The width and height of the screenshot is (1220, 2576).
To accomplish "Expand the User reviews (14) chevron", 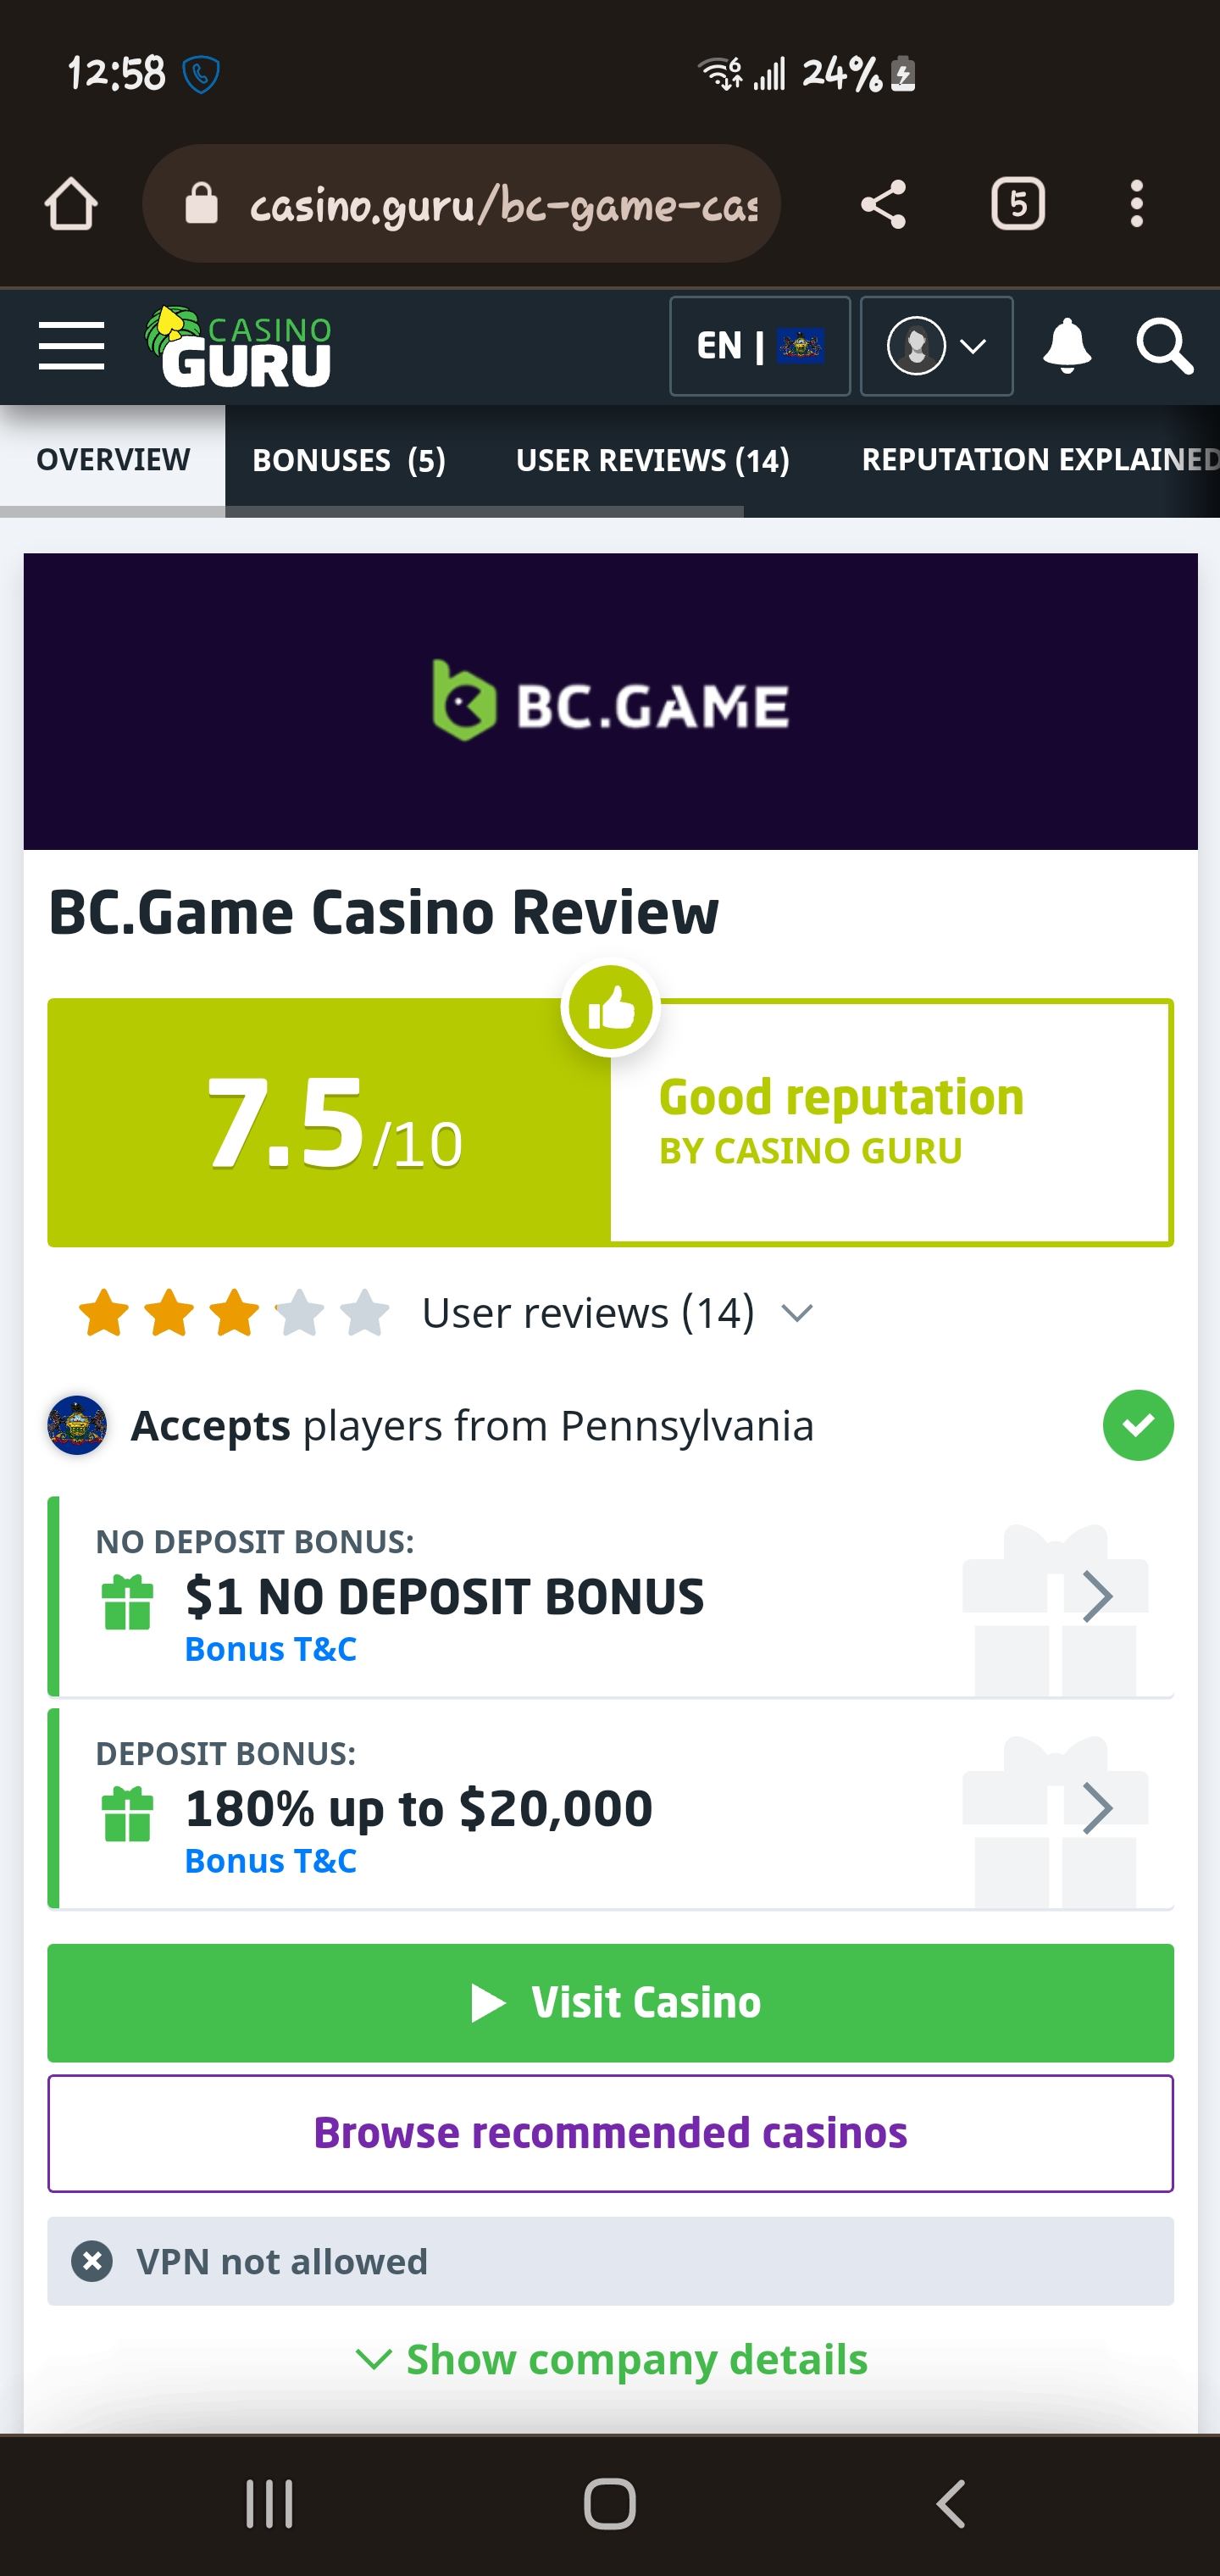I will (797, 1312).
